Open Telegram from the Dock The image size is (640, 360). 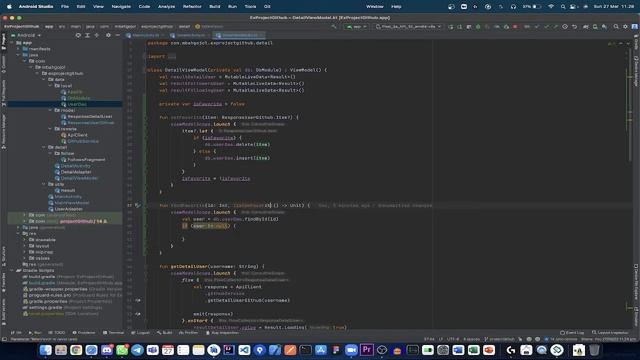tap(137, 350)
